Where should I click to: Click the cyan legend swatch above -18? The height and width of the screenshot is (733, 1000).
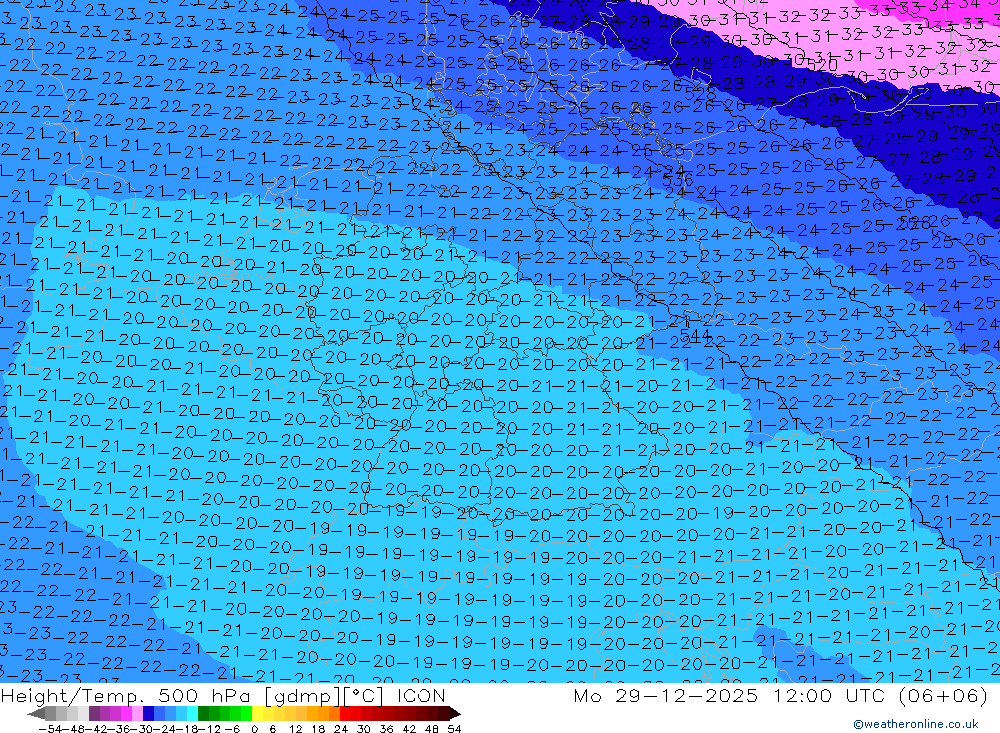point(192,713)
